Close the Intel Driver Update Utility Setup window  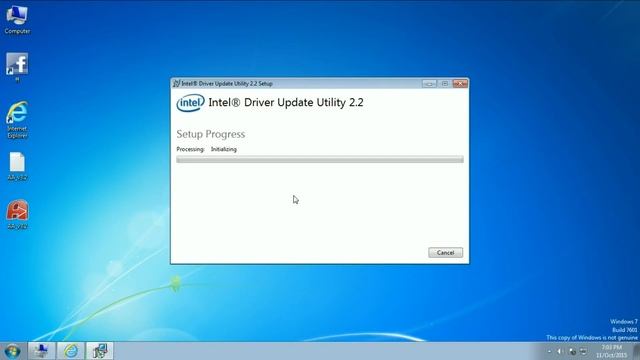(460, 83)
